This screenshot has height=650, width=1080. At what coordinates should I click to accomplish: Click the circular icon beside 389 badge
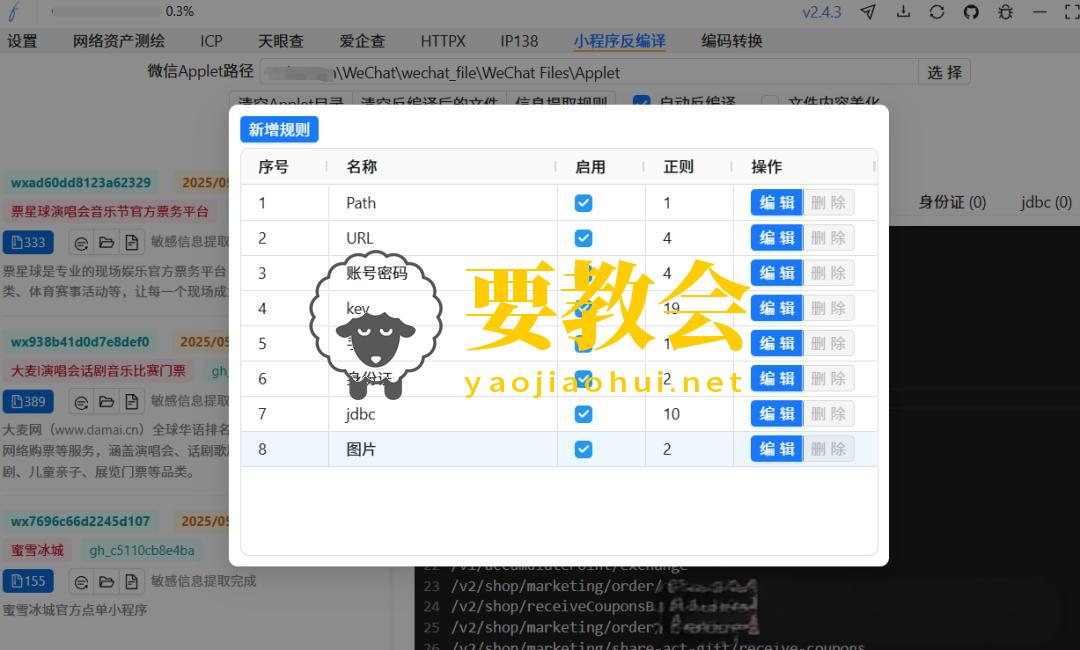(x=81, y=401)
